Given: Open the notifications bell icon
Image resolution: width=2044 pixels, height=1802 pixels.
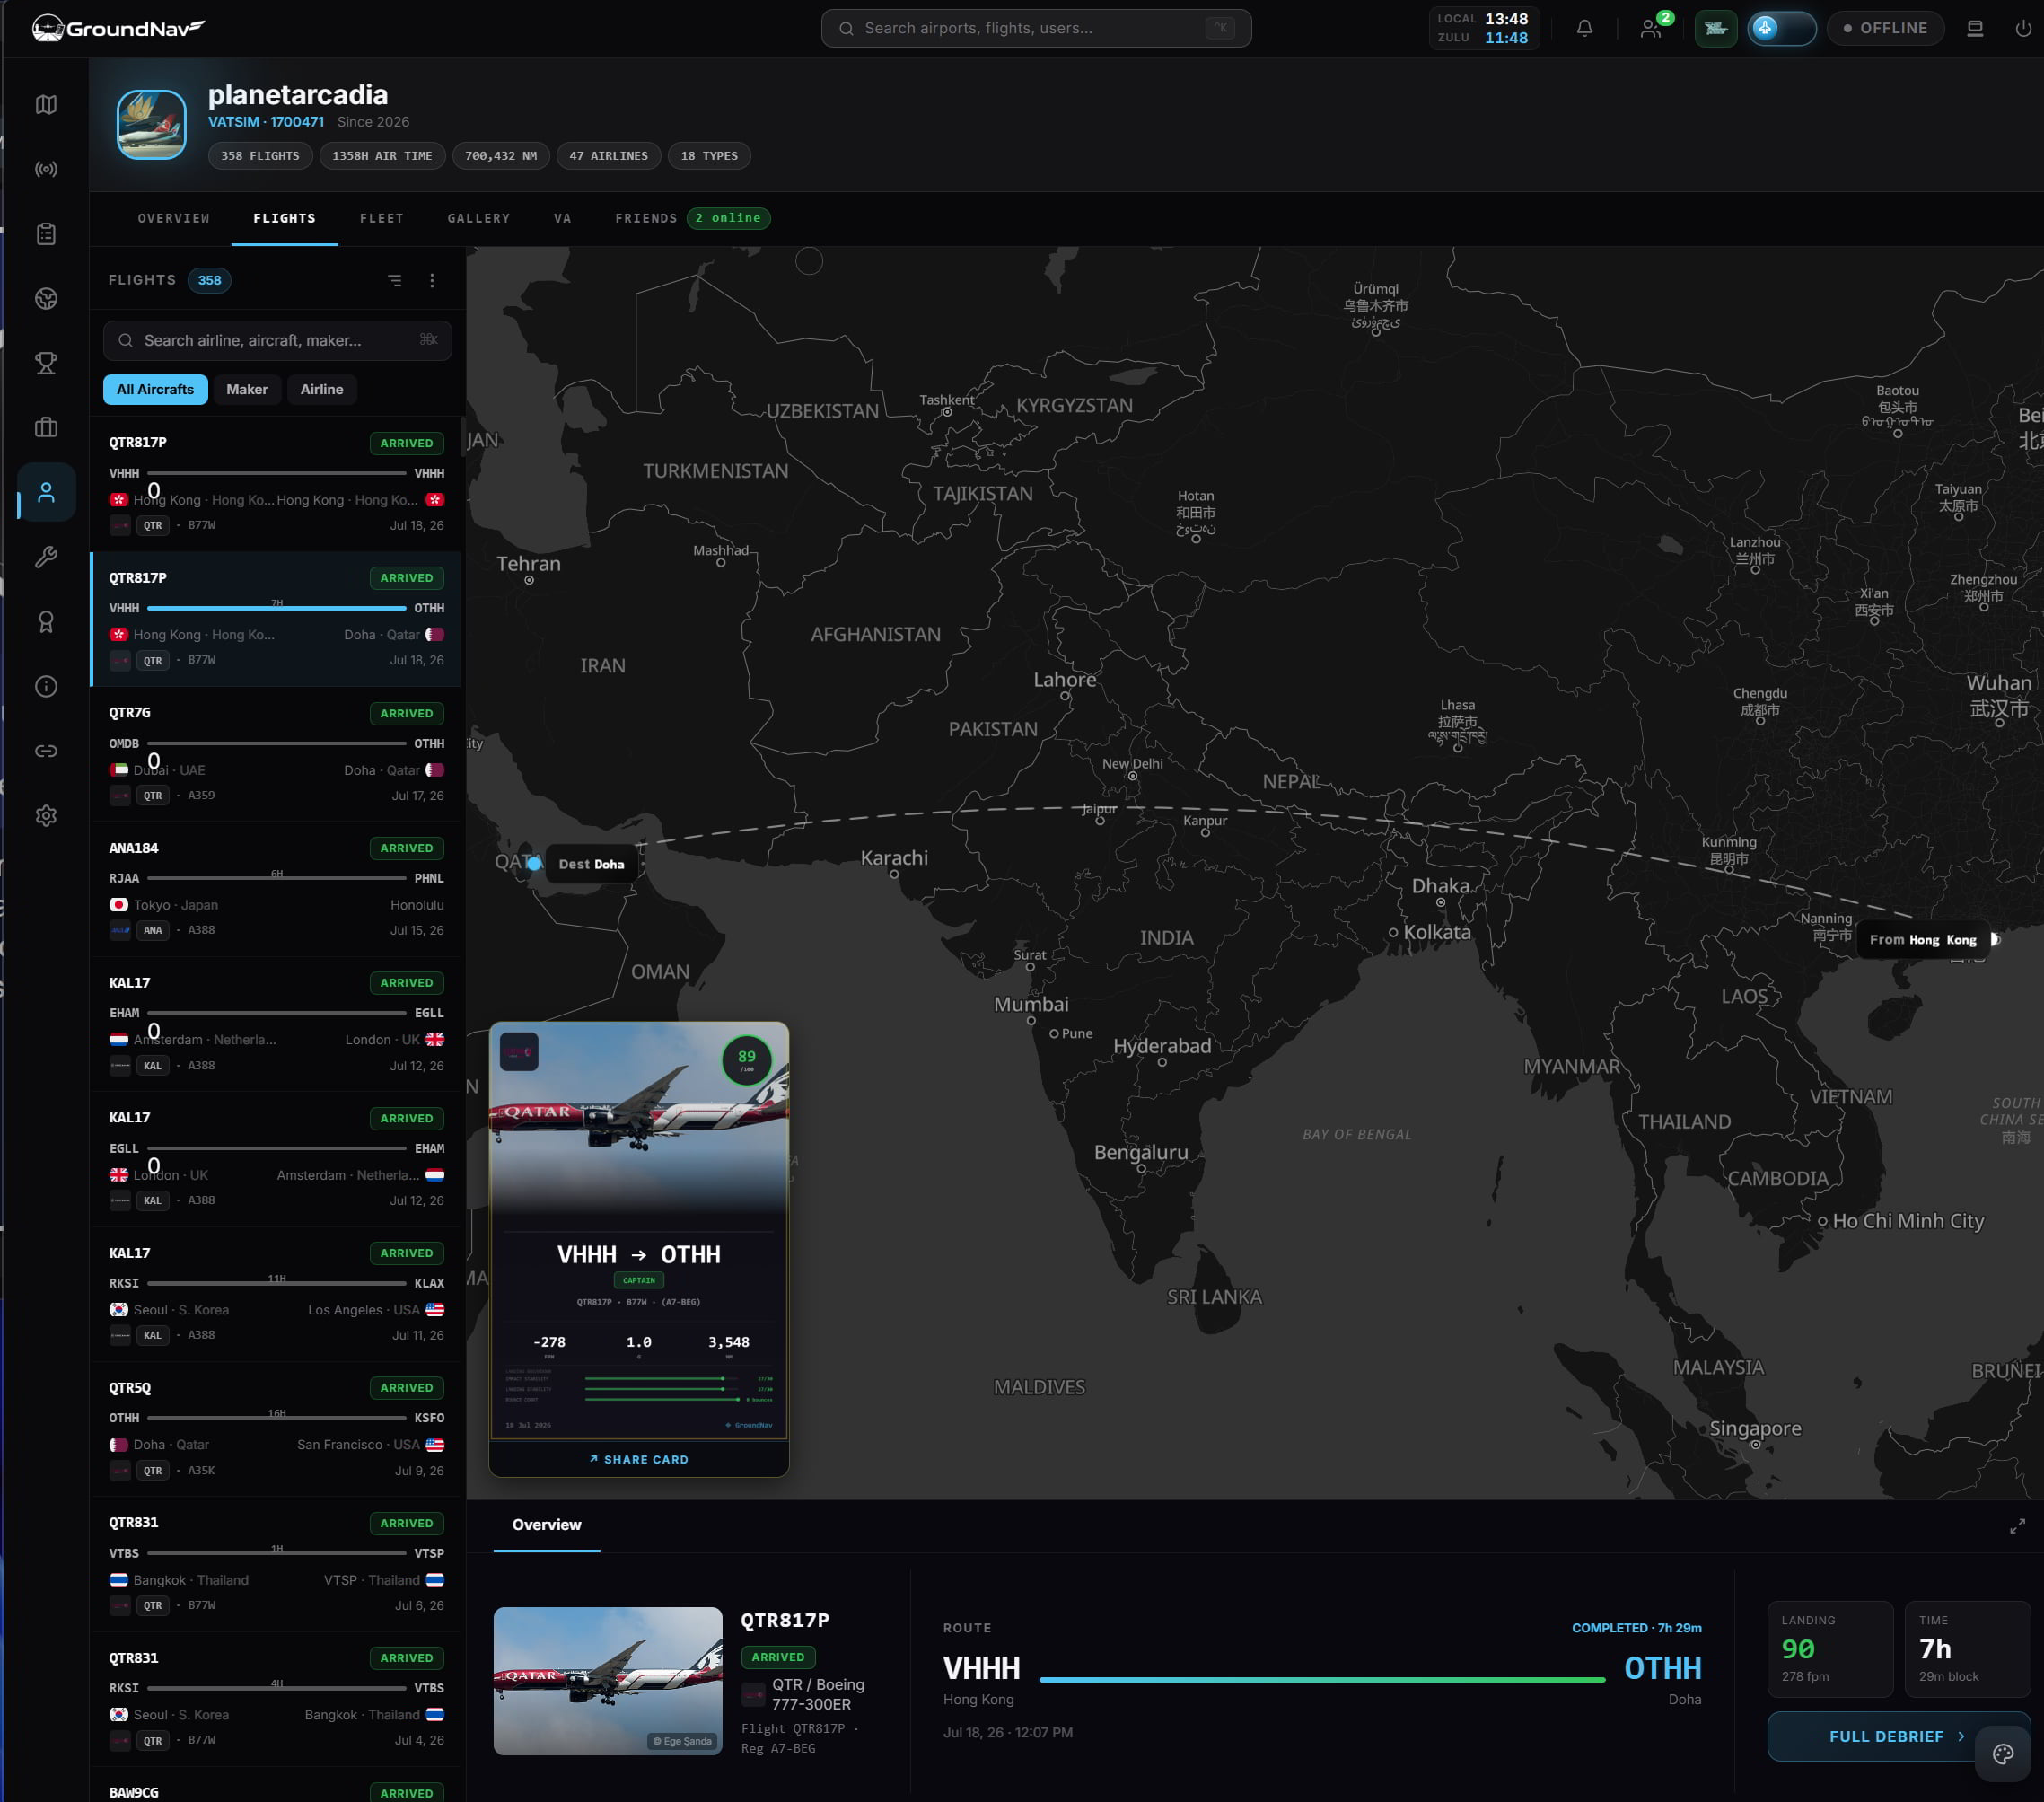Looking at the screenshot, I should (1585, 28).
